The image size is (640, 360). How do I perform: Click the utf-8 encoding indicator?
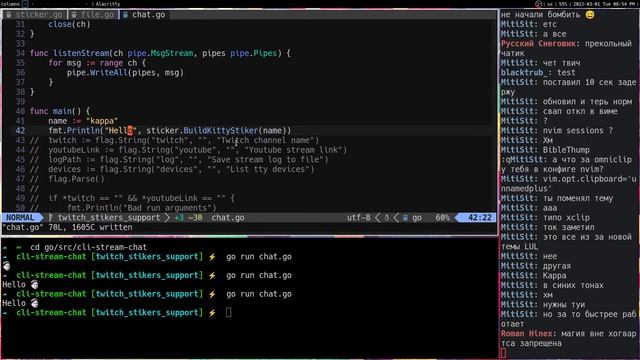358,218
